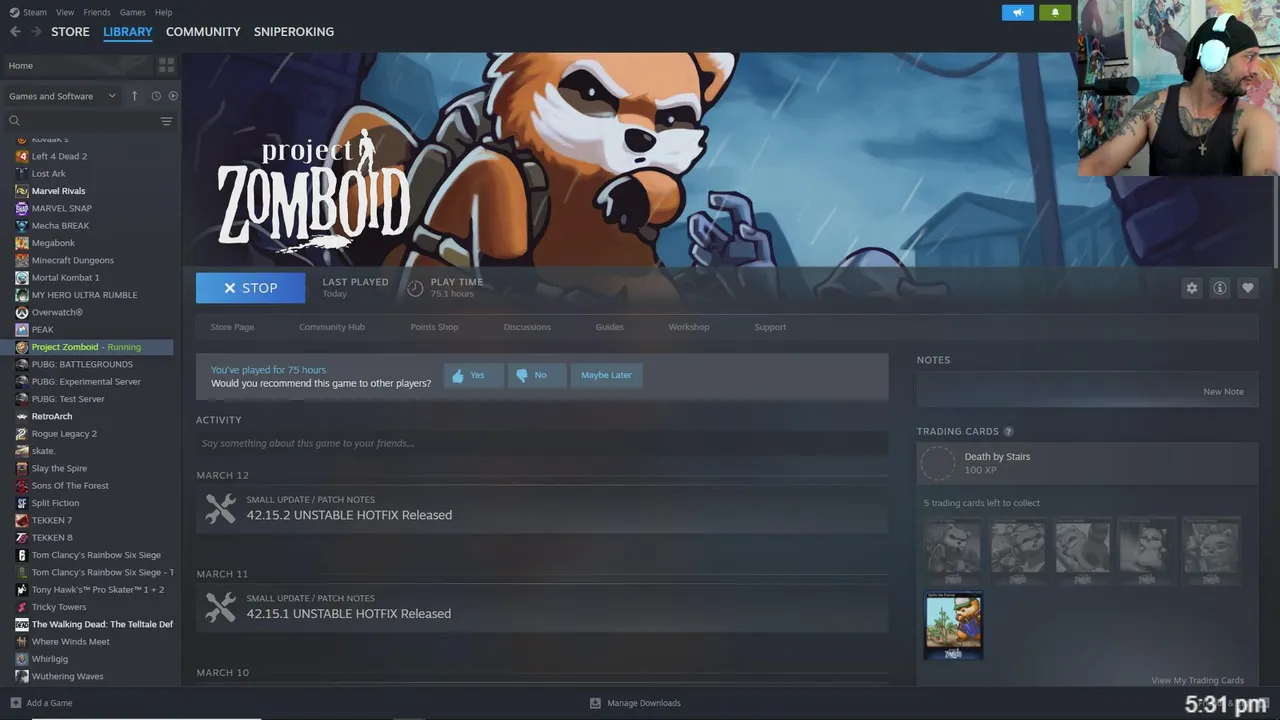This screenshot has height=720, width=1280.
Task: Add game to favorites with heart icon
Action: point(1247,288)
